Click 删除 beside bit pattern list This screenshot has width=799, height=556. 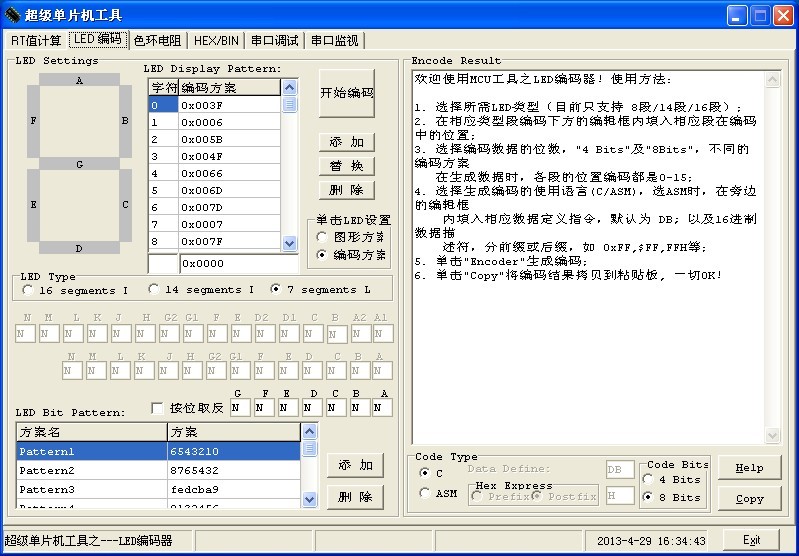pos(355,497)
